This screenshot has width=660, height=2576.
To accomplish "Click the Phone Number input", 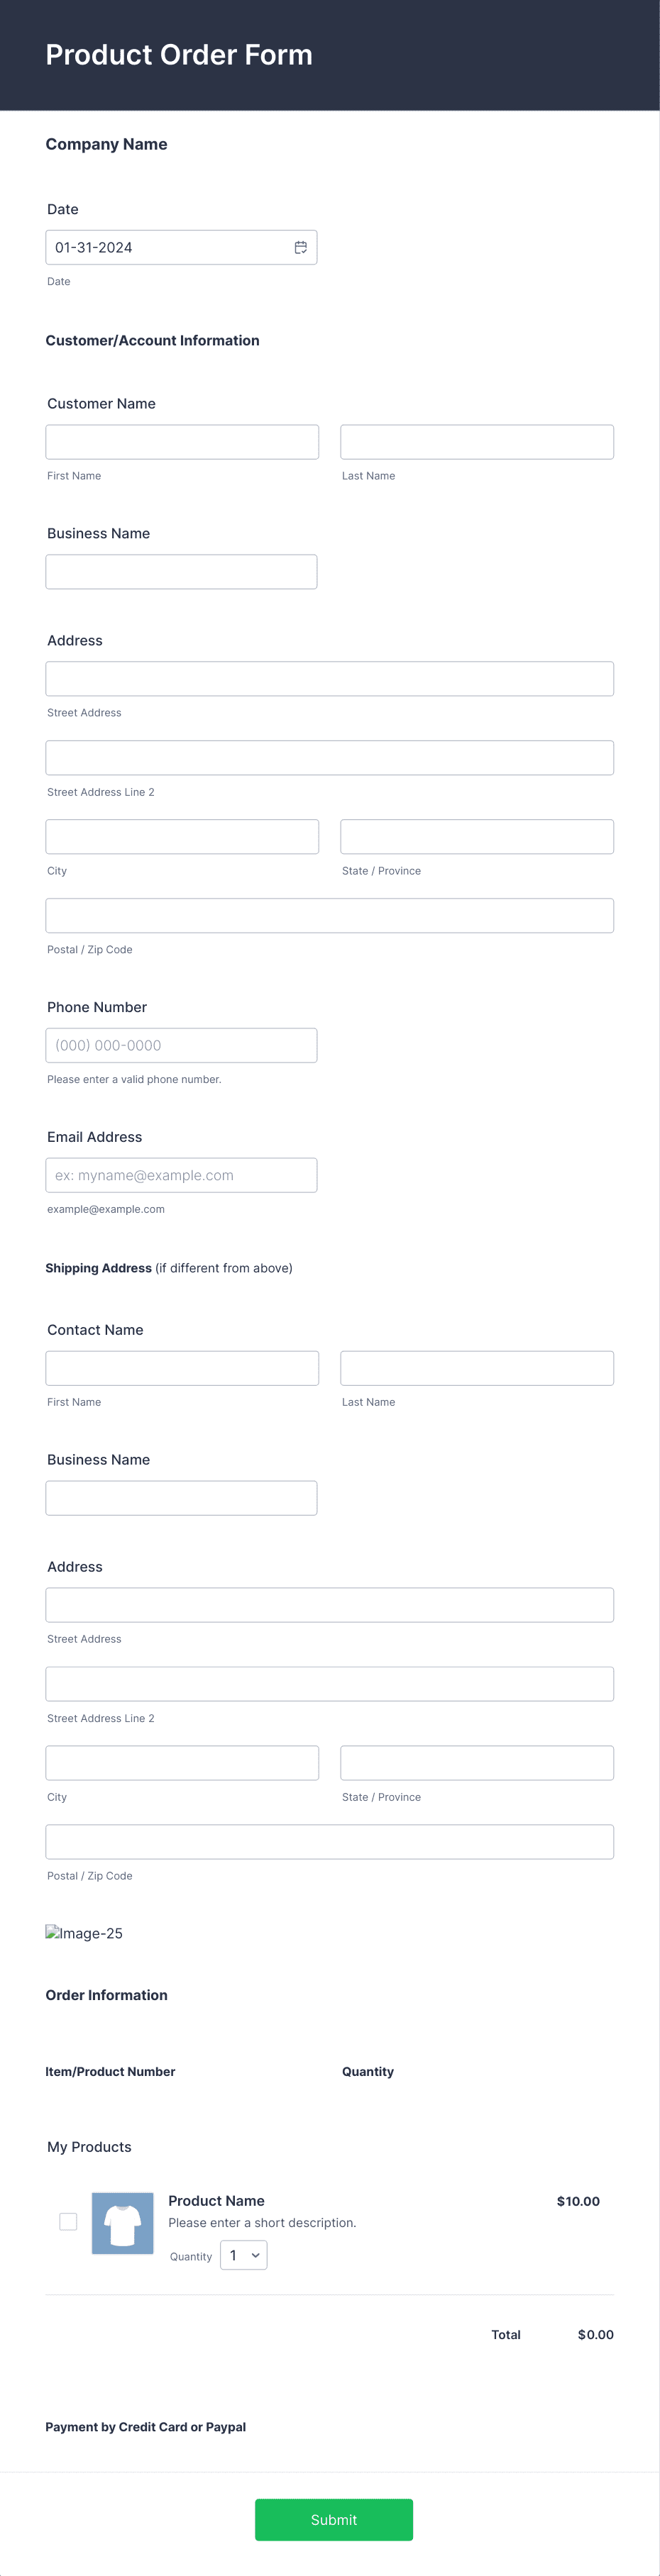I will (181, 1045).
